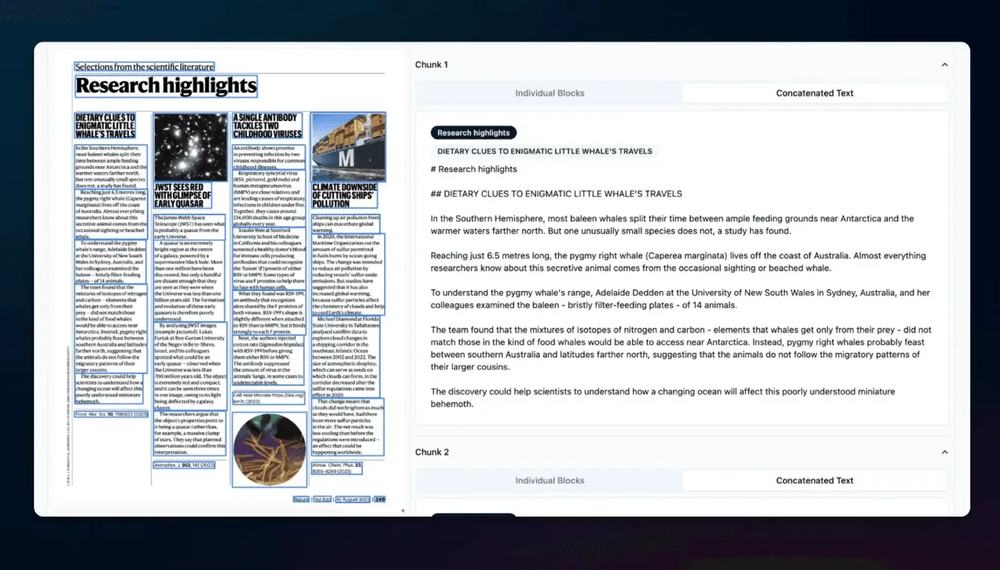Click the 'Dietary clues' gray tag pill
Viewport: 1000px width, 570px height.
coord(544,152)
